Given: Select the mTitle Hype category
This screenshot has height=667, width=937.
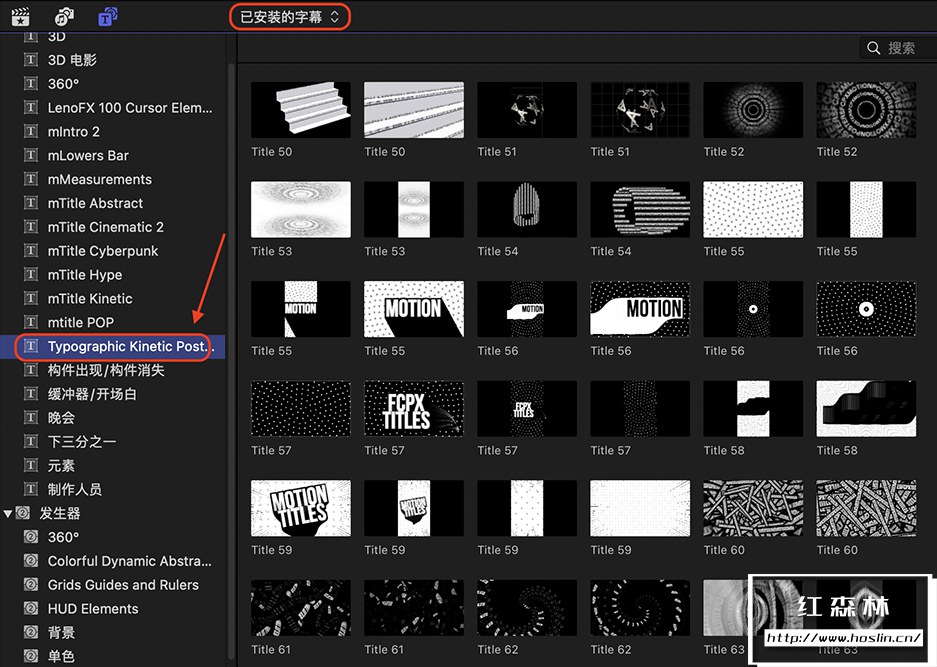Looking at the screenshot, I should click(x=114, y=275).
